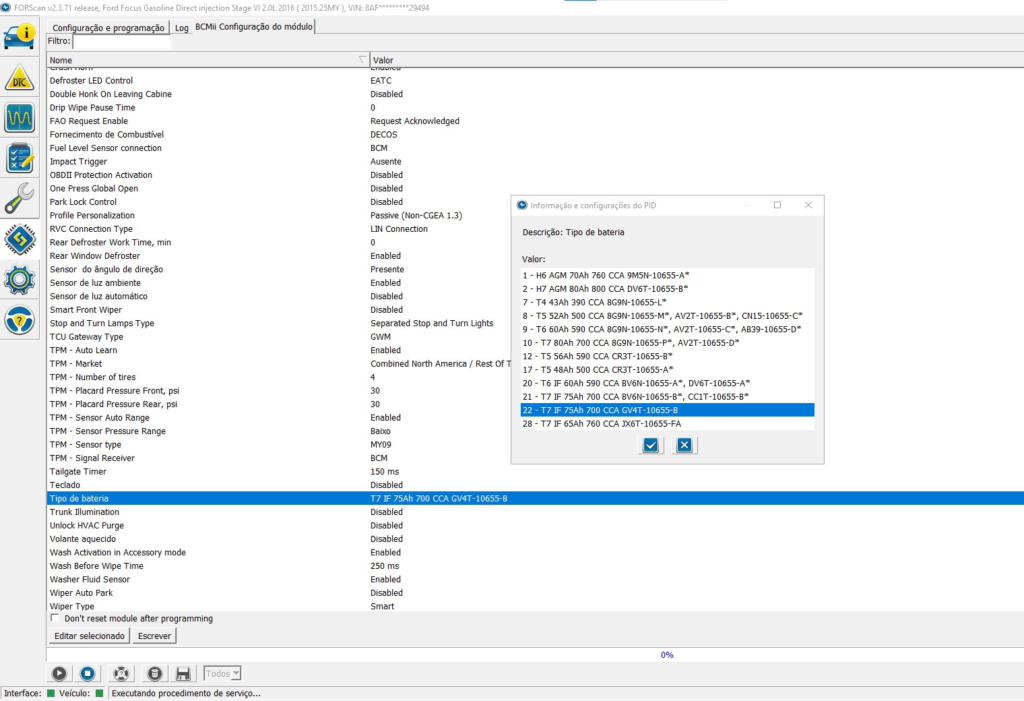
Task: Click the Veículo green status indicator
Action: 99,693
